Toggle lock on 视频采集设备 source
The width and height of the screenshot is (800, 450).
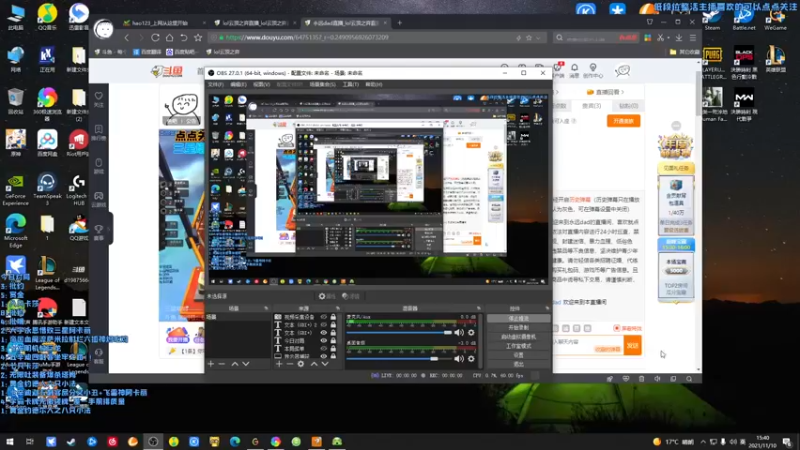click(x=333, y=317)
